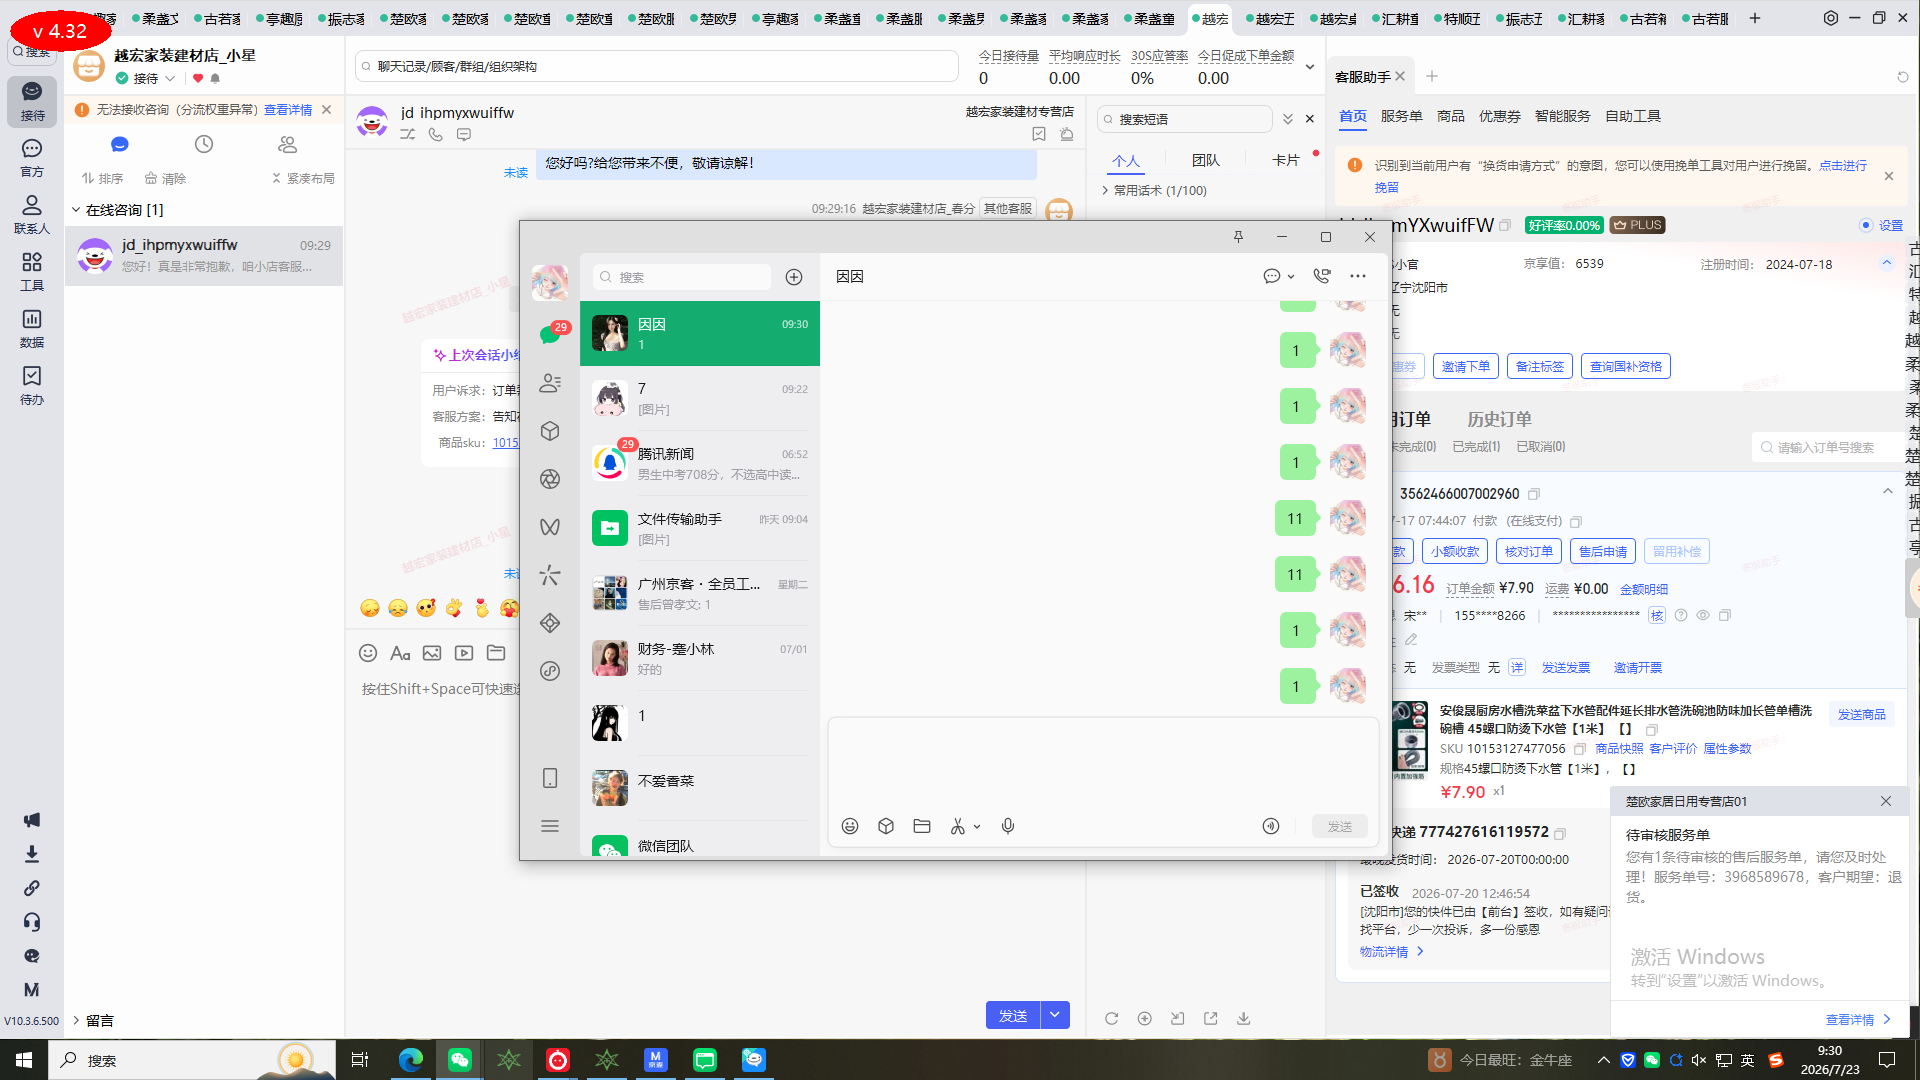
Task: Click WeChat add/new chat plus button
Action: click(794, 277)
